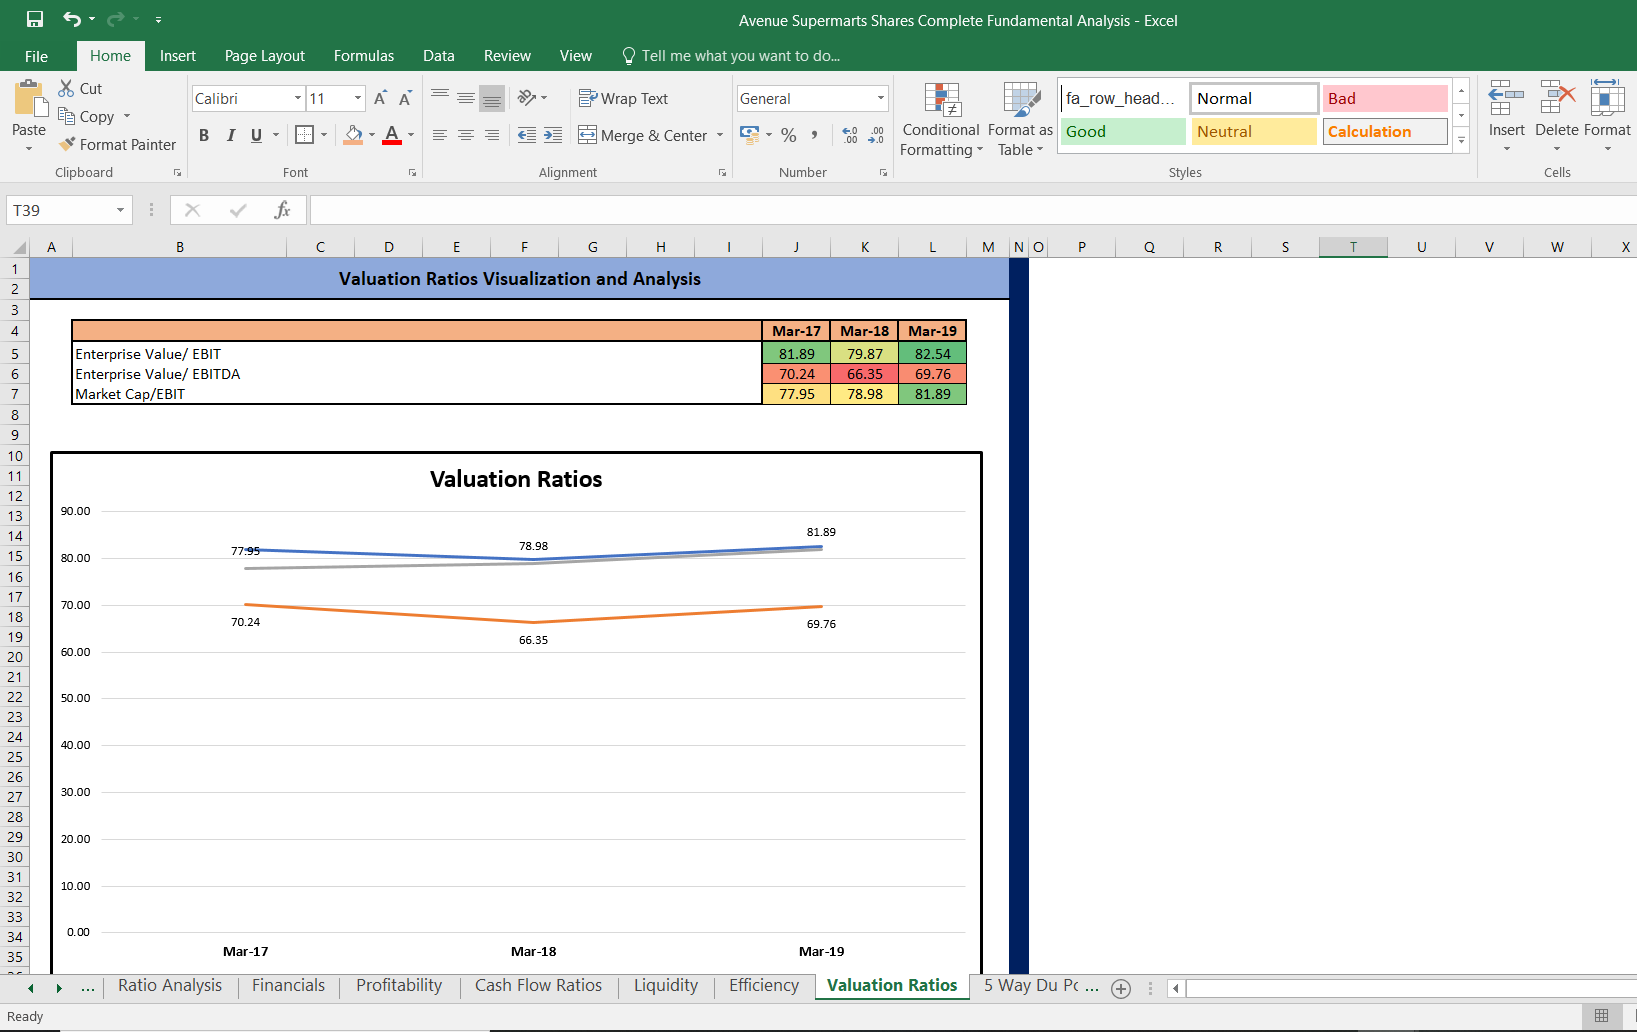
Task: Apply the fill color bucket
Action: (x=353, y=135)
